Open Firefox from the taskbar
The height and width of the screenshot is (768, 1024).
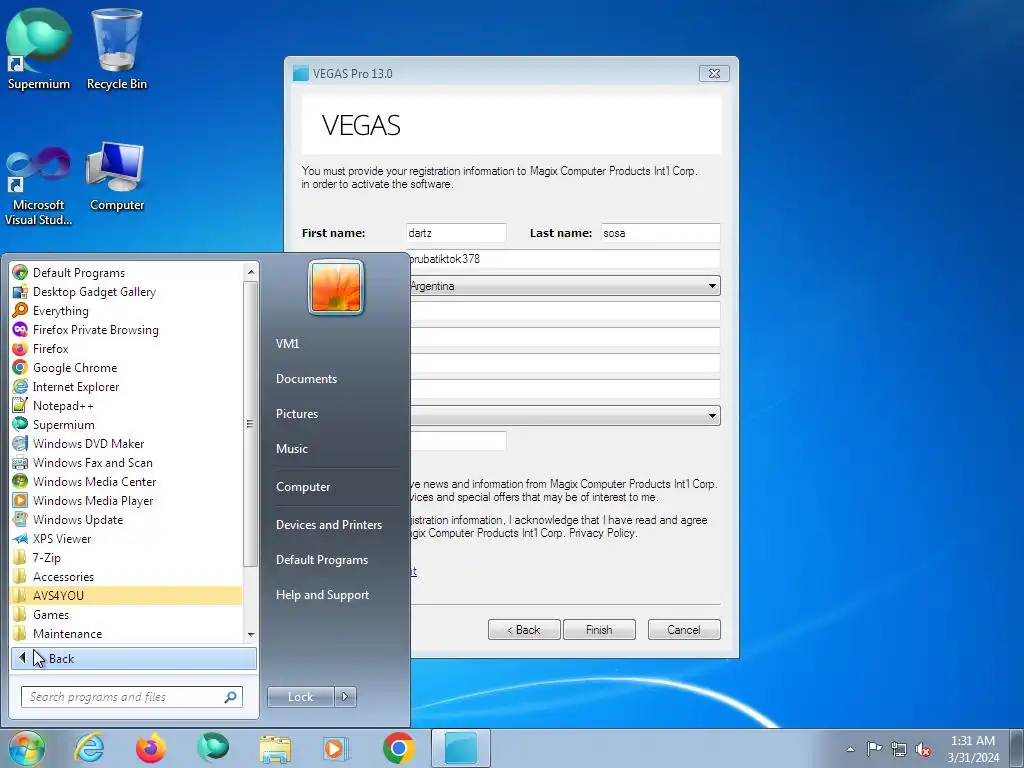151,748
